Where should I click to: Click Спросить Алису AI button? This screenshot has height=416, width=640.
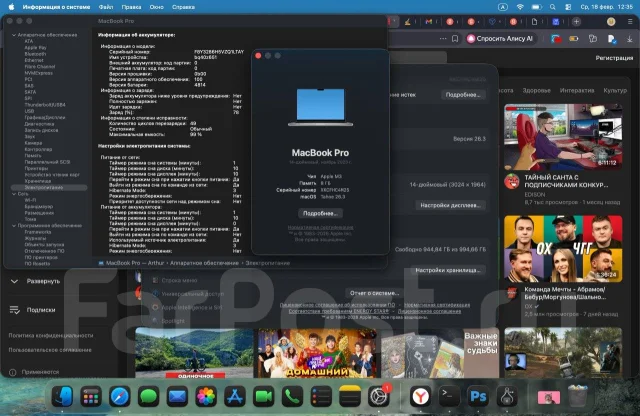pyautogui.click(x=500, y=39)
